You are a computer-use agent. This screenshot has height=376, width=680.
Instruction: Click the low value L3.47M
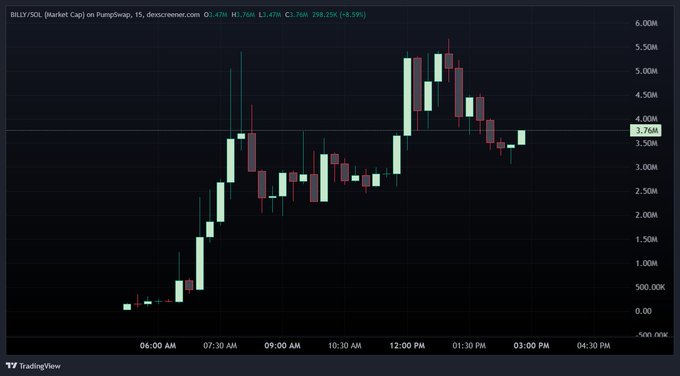(271, 15)
